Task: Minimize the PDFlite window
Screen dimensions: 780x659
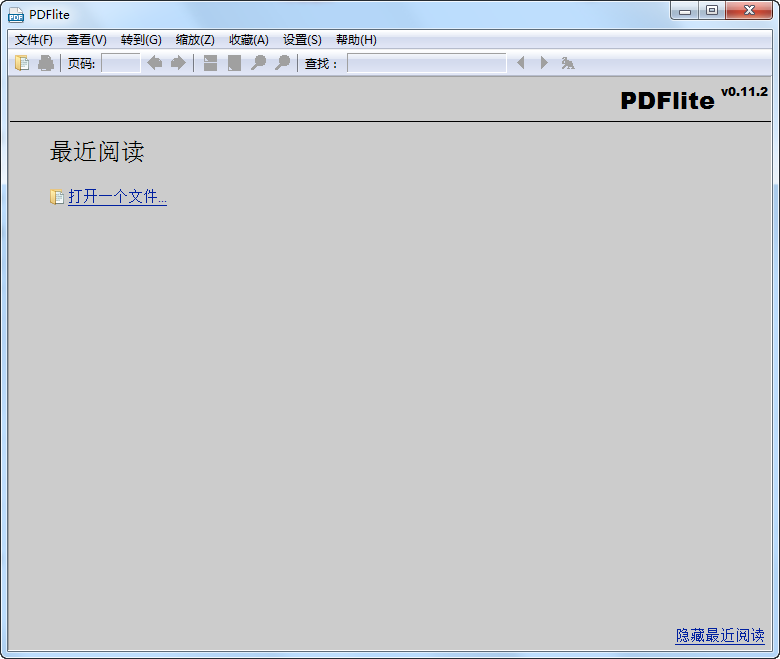Action: [685, 10]
